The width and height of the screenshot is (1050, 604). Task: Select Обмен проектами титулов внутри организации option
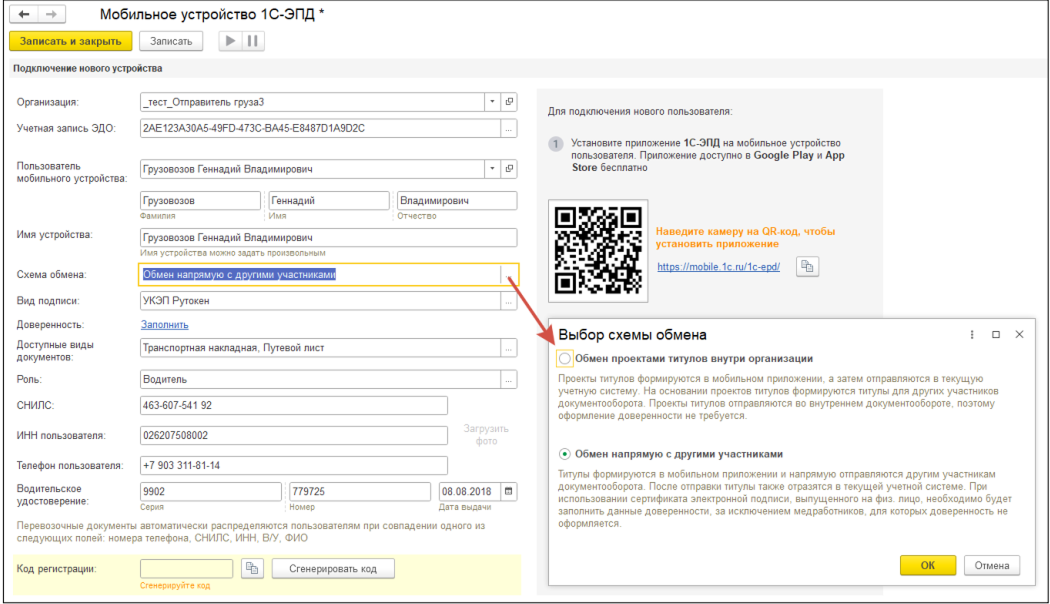point(565,358)
